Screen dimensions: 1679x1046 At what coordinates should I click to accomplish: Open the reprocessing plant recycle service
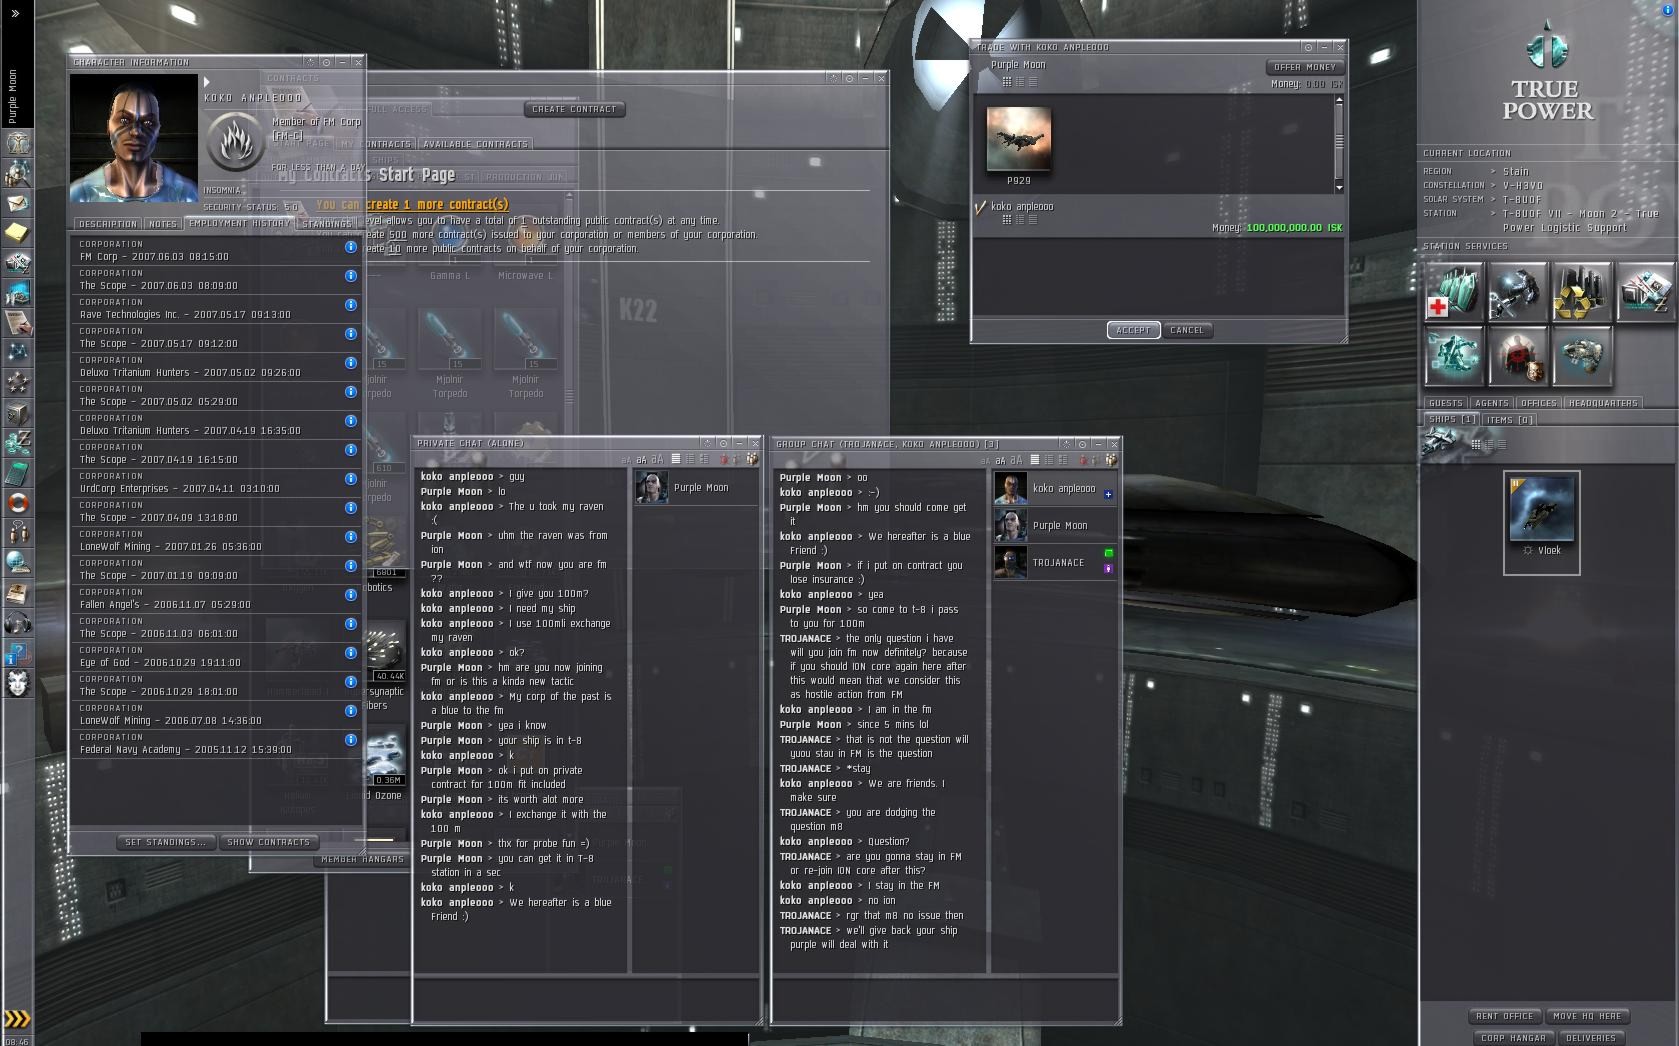pyautogui.click(x=1581, y=292)
